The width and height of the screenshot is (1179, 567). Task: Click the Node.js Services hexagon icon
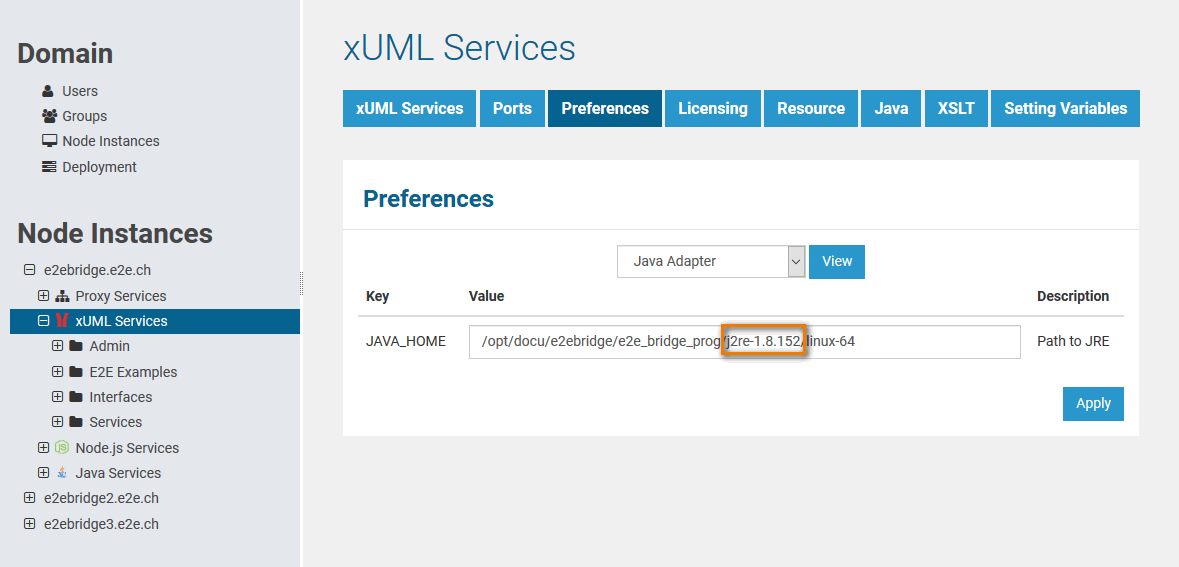[62, 448]
